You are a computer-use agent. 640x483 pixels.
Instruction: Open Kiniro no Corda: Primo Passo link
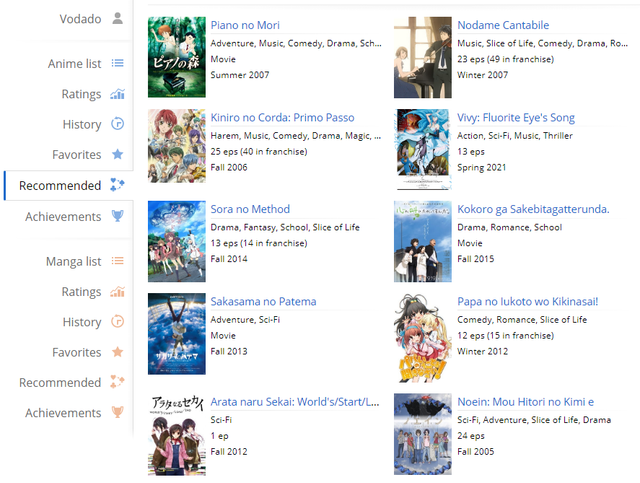pos(282,118)
